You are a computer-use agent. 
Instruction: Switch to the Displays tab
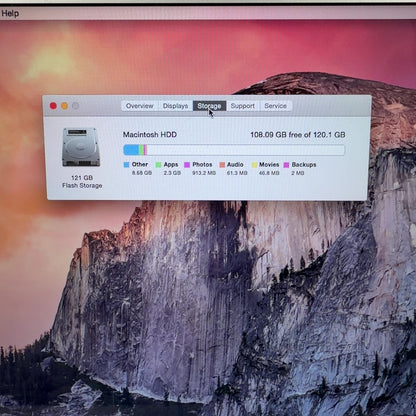coord(176,106)
